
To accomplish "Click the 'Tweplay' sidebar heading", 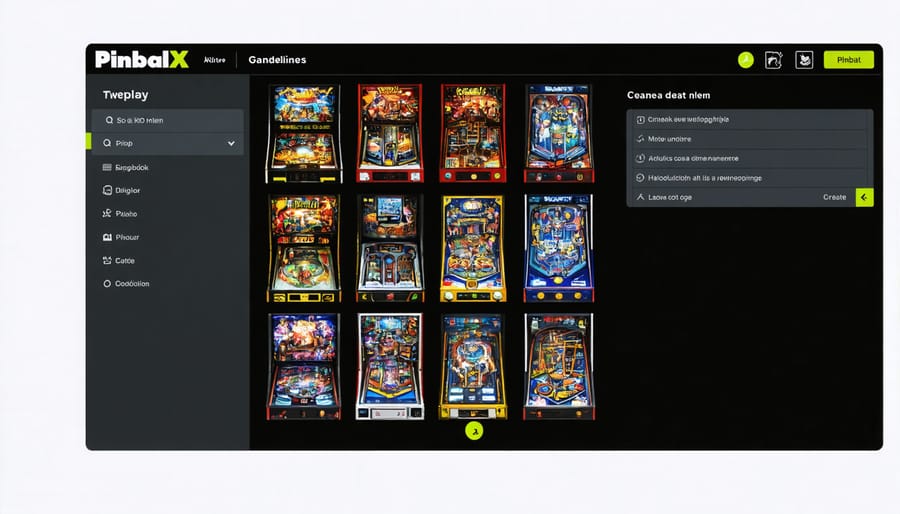I will [125, 95].
